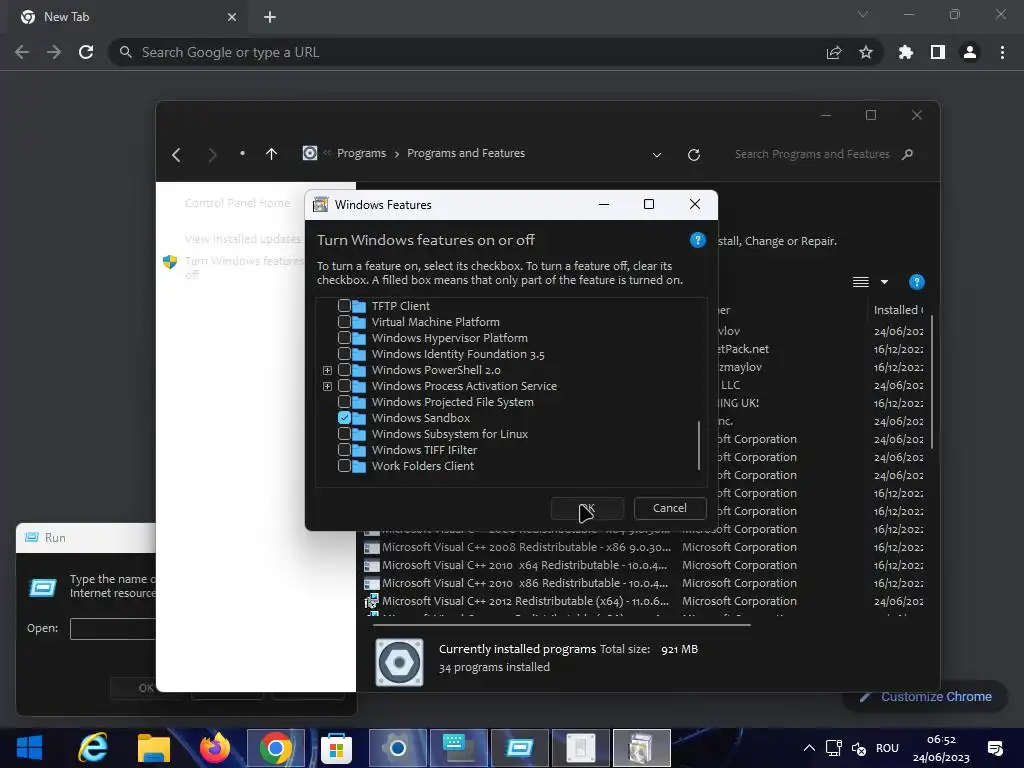Refresh the Programs and Features window

(x=694, y=155)
